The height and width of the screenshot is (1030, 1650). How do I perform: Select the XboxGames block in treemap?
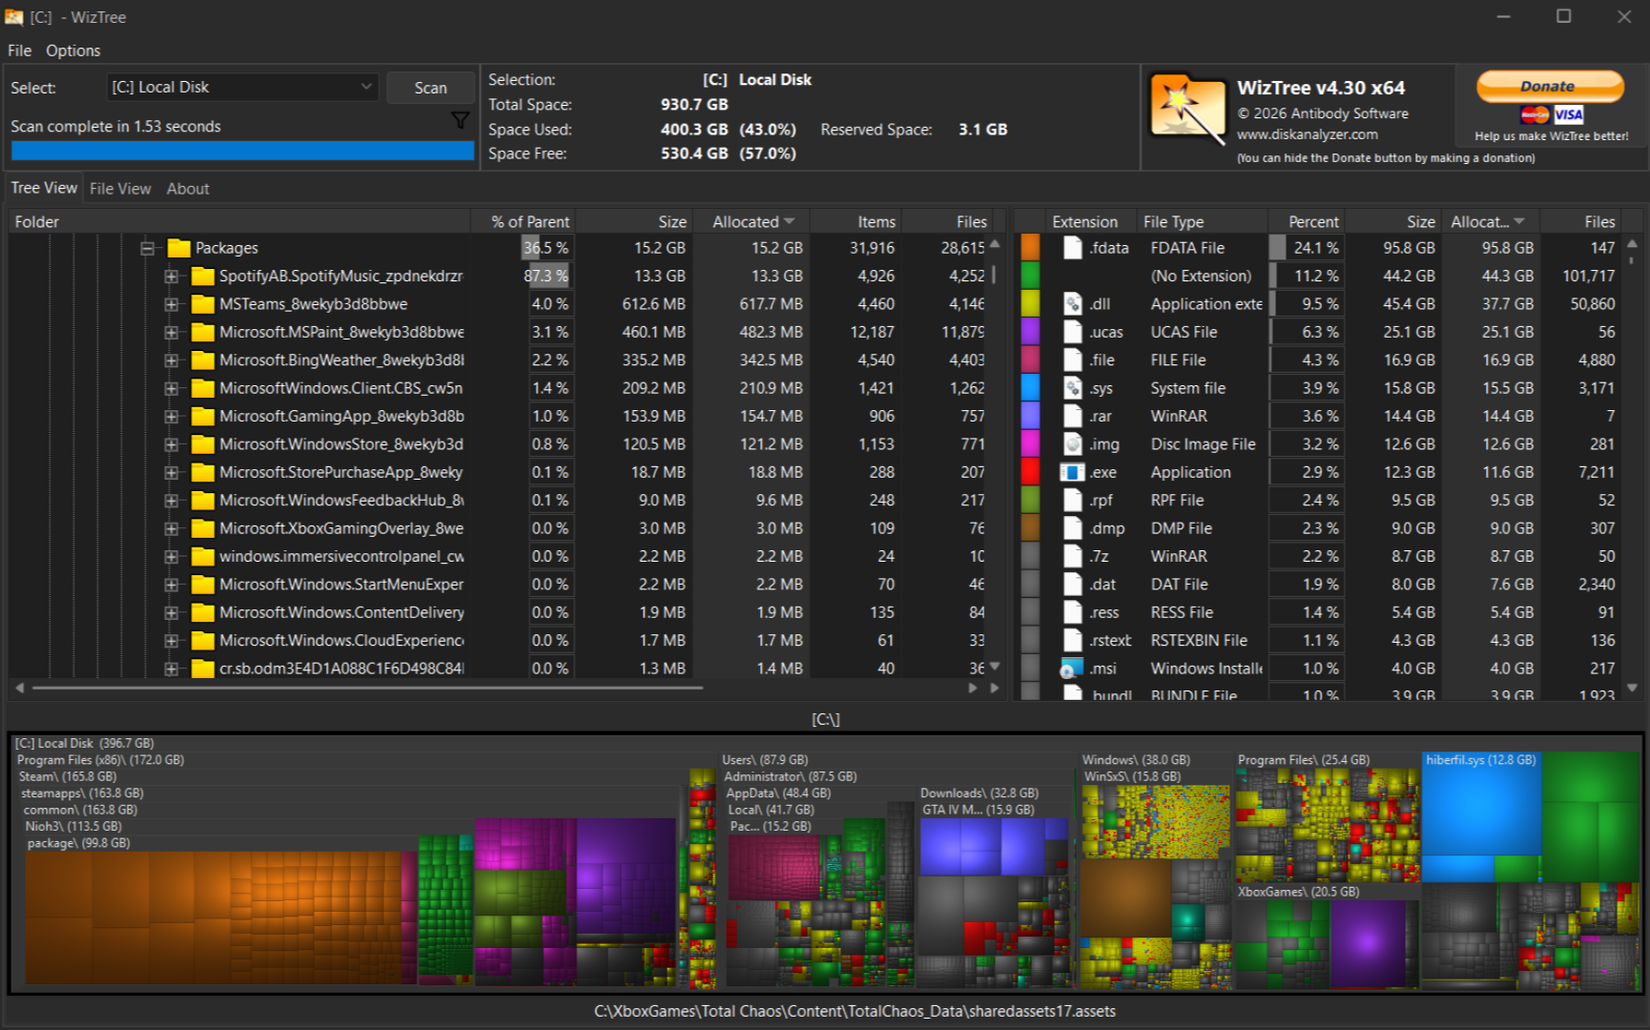1327,935
